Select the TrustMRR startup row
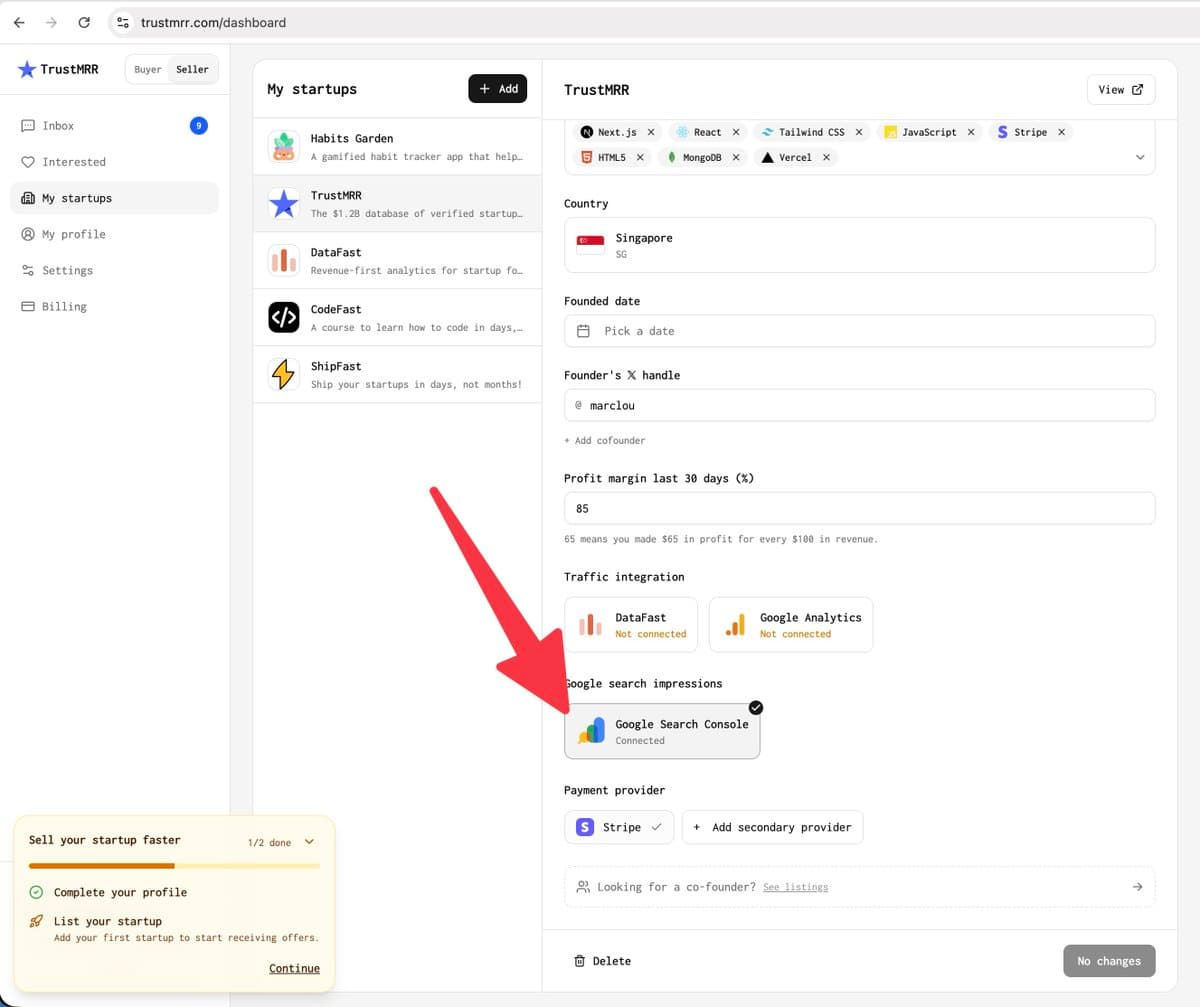This screenshot has width=1200, height=1007. [397, 204]
